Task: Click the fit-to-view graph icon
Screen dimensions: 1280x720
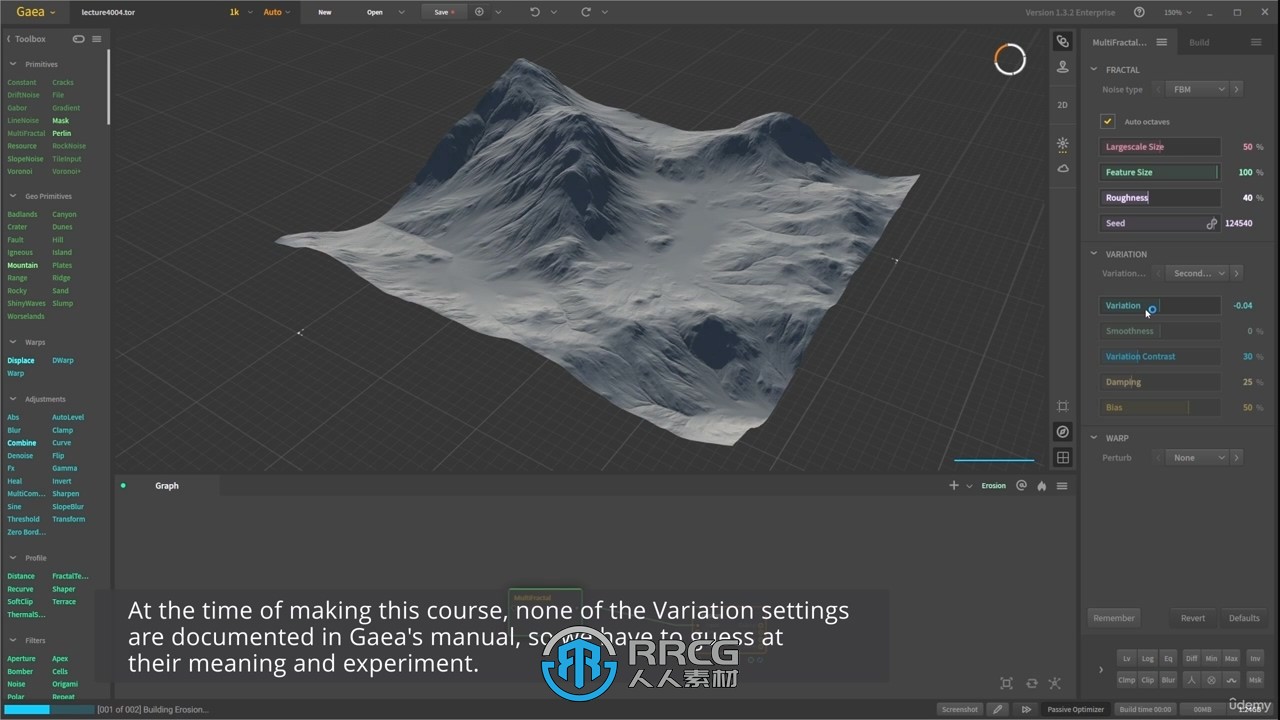Action: click(x=1006, y=683)
